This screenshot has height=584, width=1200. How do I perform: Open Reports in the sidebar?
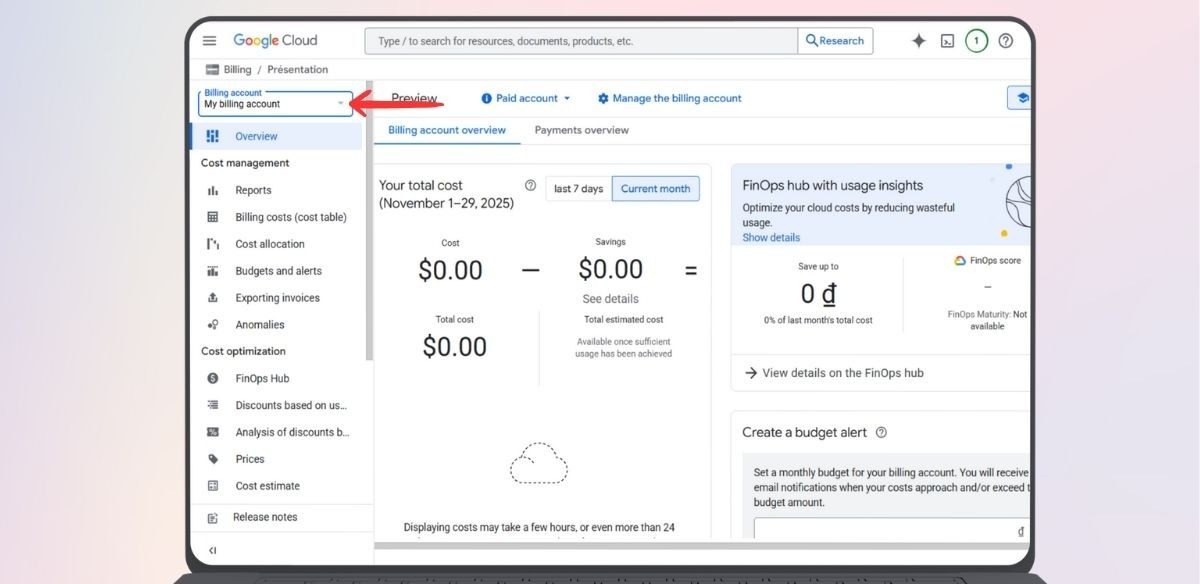click(253, 190)
